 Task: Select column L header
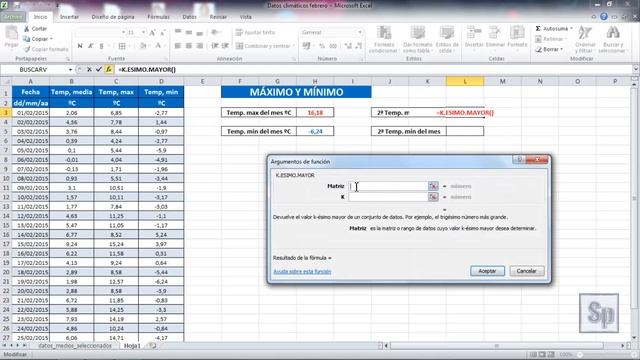pyautogui.click(x=465, y=81)
